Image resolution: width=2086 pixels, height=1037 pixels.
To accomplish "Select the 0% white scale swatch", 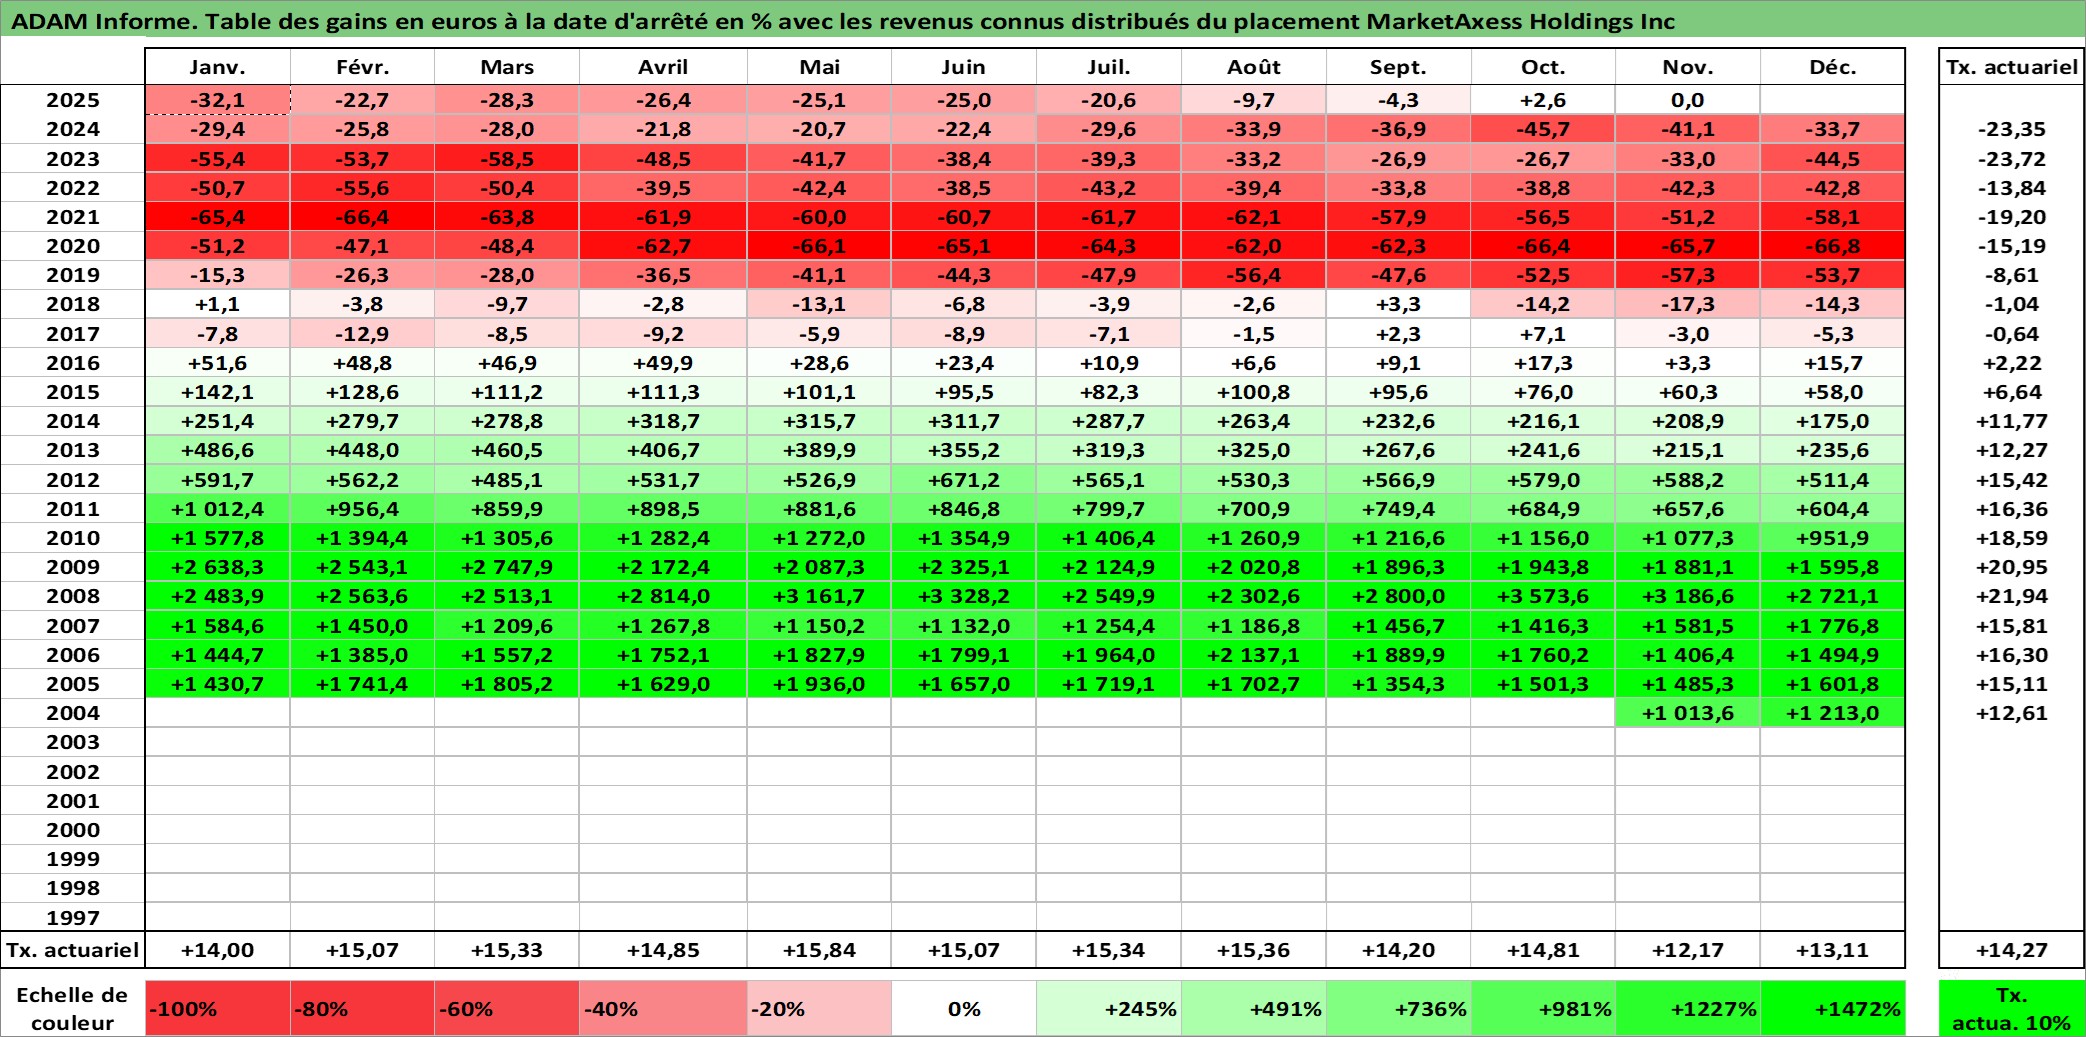I will (964, 1008).
